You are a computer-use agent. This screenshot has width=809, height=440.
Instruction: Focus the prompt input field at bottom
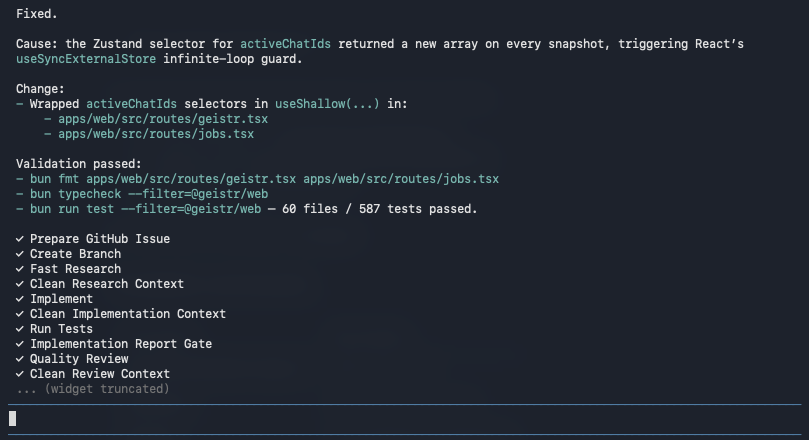coord(404,419)
